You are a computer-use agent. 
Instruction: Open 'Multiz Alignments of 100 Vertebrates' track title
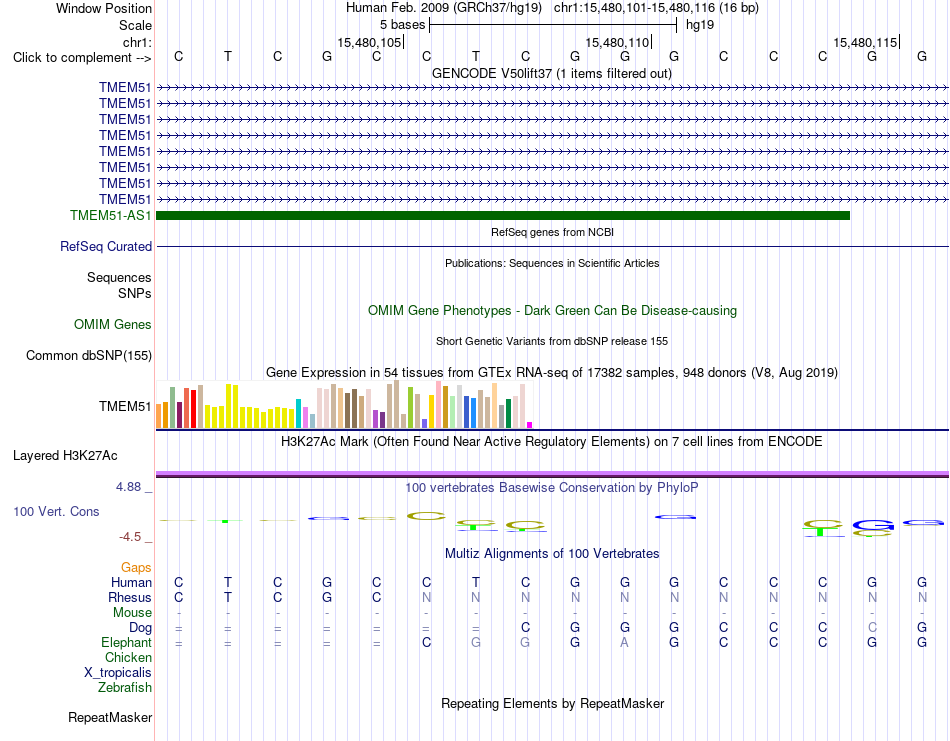coord(552,554)
